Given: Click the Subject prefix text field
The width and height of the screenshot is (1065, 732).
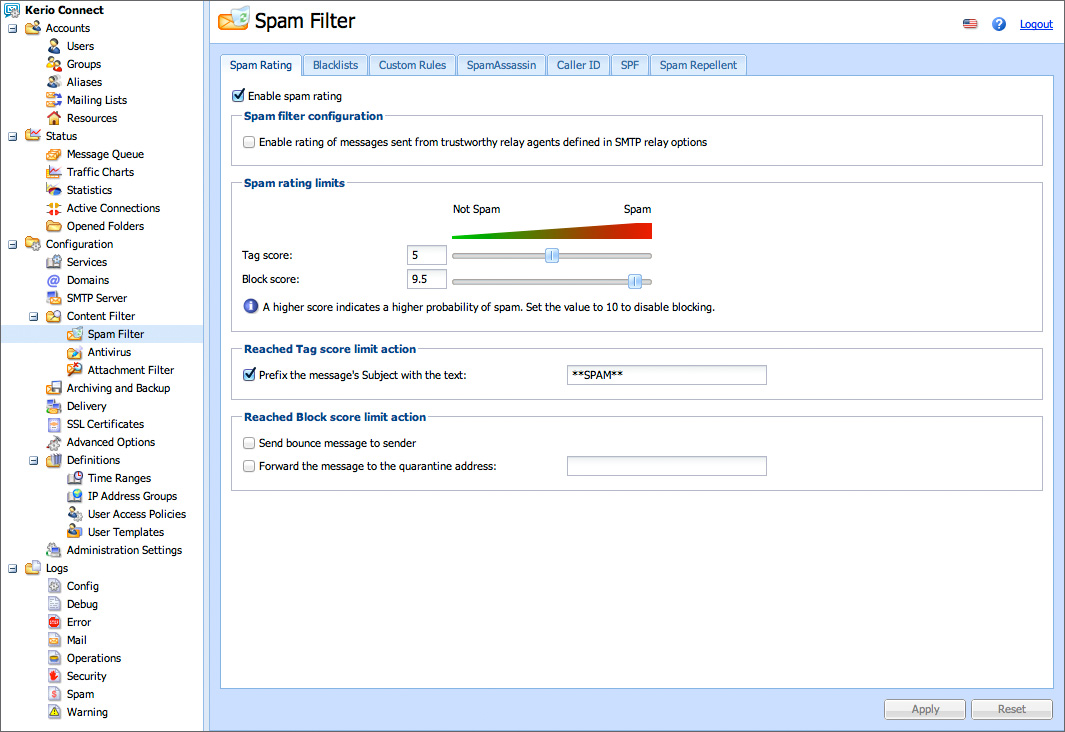Looking at the screenshot, I should coord(667,375).
